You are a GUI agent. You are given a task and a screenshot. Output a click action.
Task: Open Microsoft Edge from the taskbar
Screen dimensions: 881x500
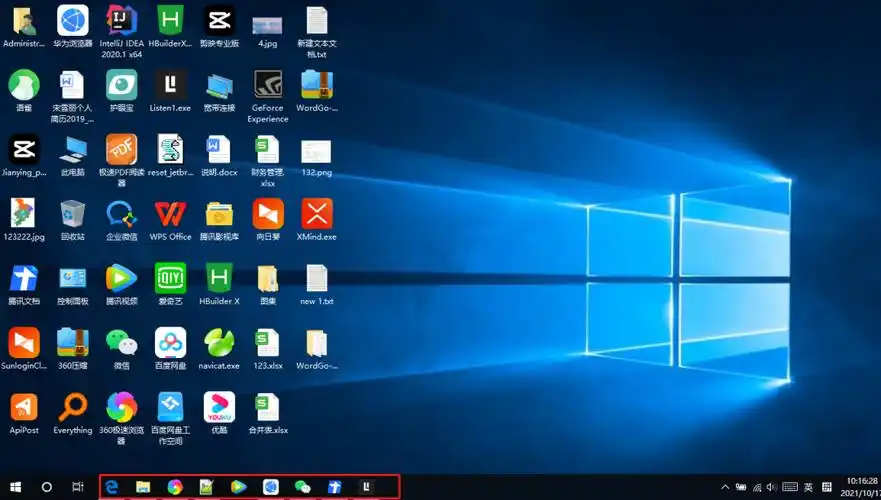112,487
